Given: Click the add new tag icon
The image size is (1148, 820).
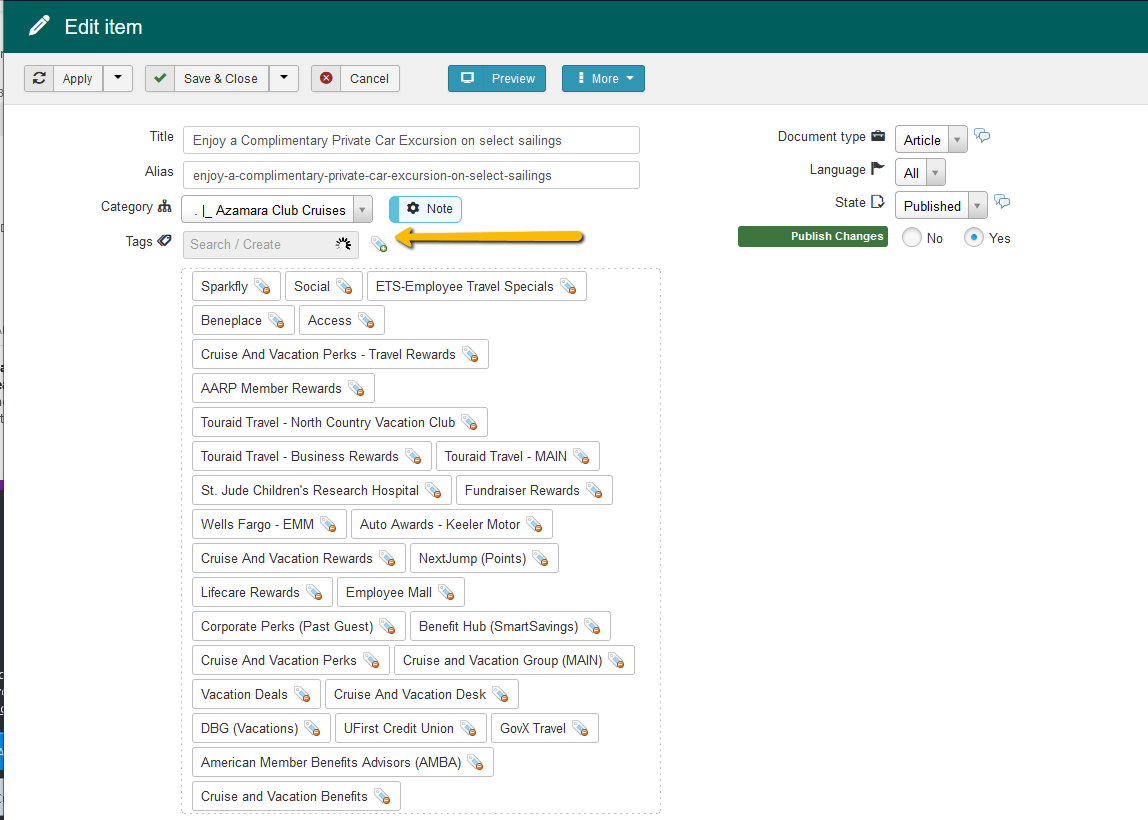Looking at the screenshot, I should (x=379, y=245).
